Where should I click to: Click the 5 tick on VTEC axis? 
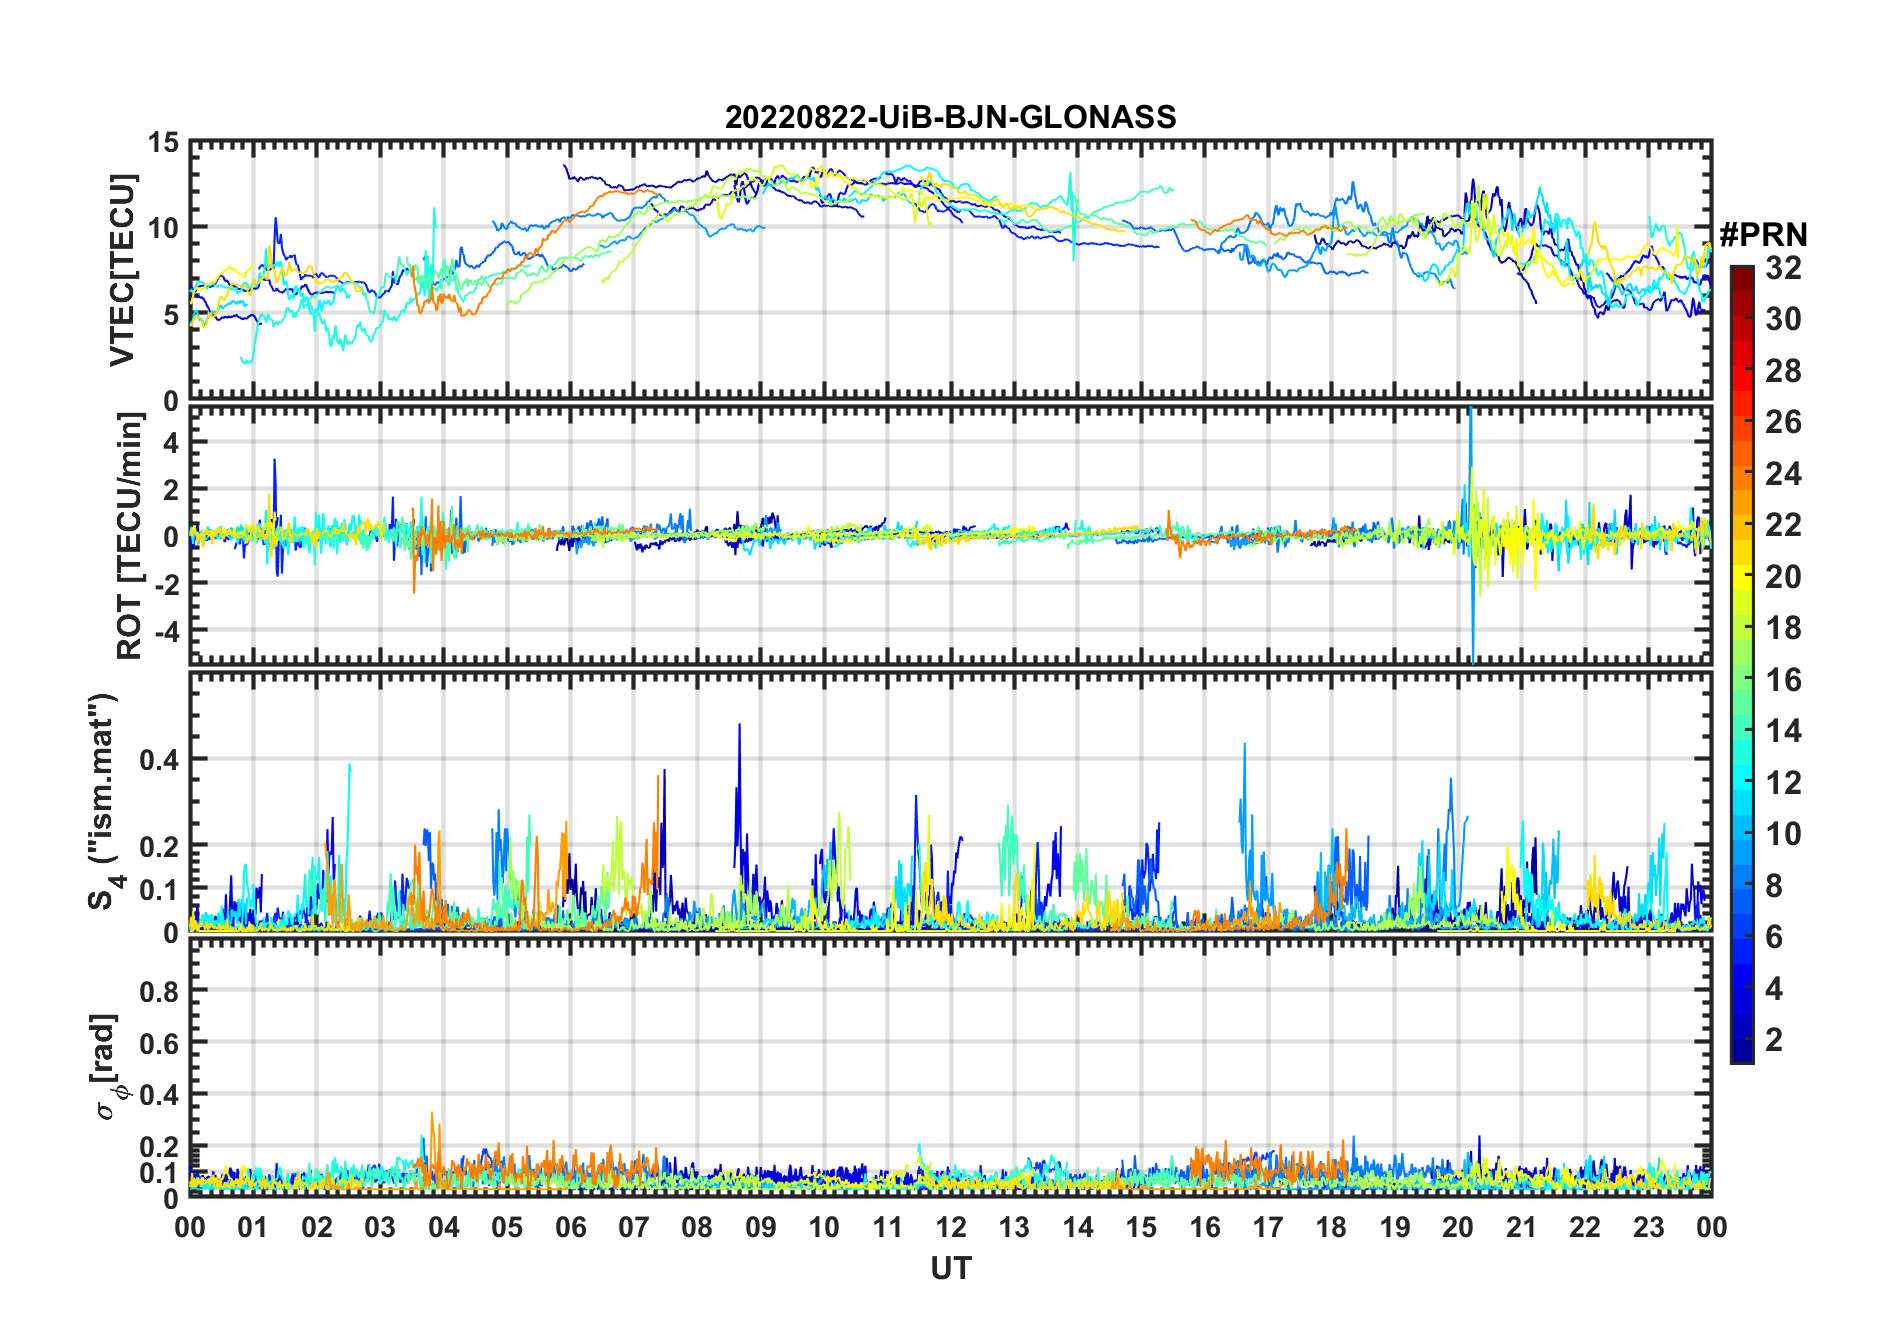(x=171, y=315)
